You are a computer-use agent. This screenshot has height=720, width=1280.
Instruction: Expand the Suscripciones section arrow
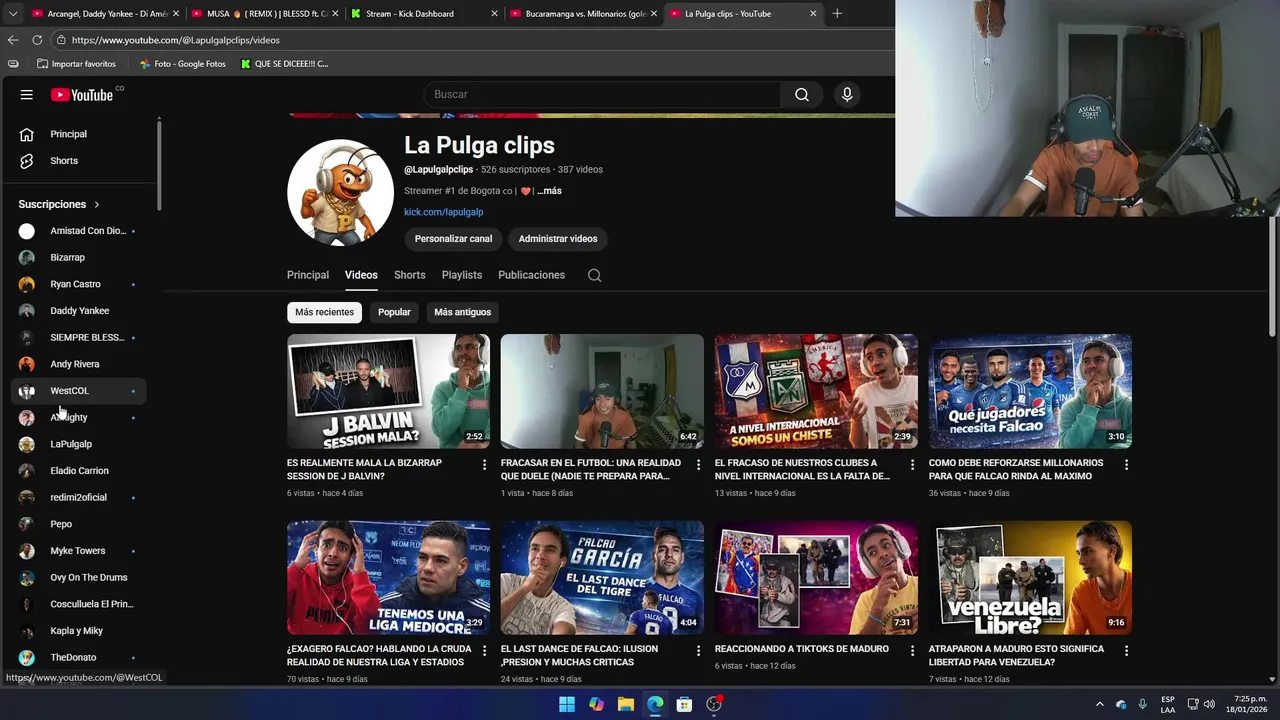(x=97, y=204)
